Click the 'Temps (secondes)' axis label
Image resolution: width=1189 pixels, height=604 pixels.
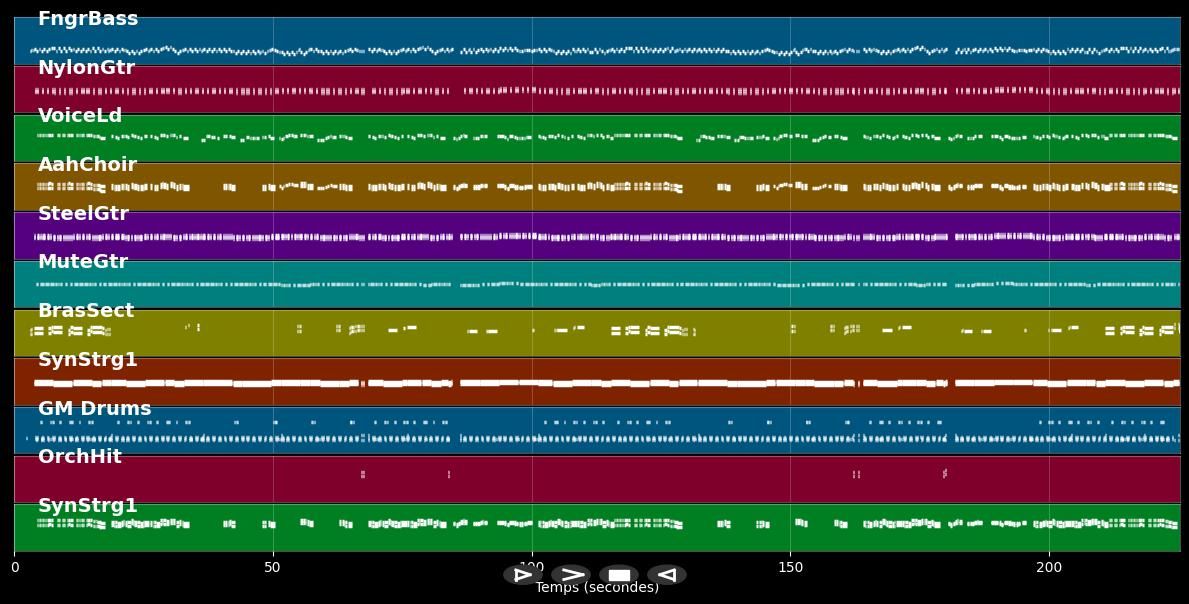pyautogui.click(x=597, y=588)
